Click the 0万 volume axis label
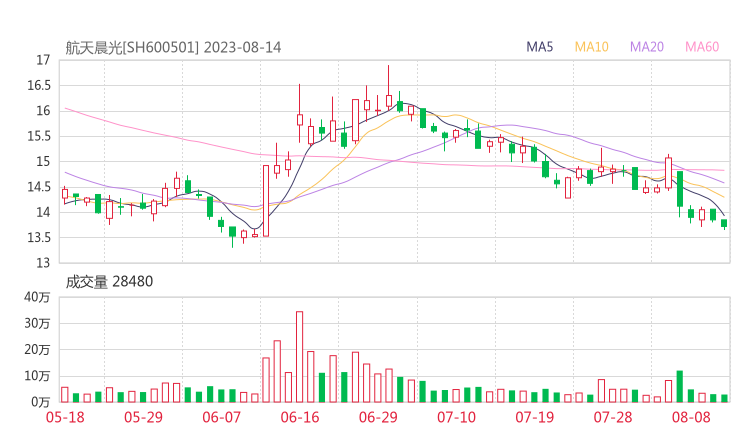Image resolution: width=740 pixels, height=440 pixels. click(40, 402)
